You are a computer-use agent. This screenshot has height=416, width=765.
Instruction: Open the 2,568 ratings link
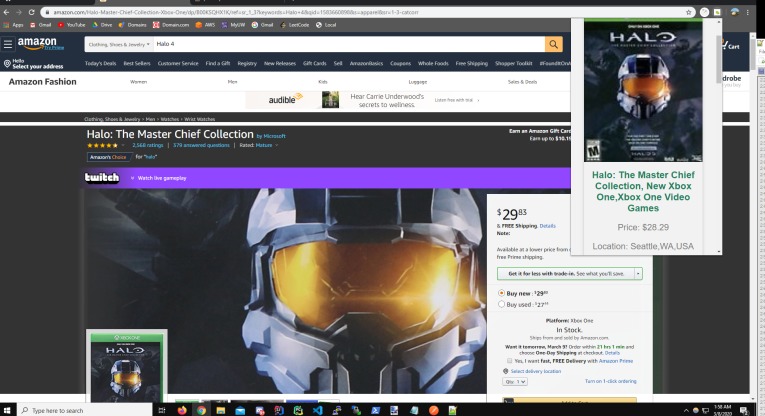(148, 145)
